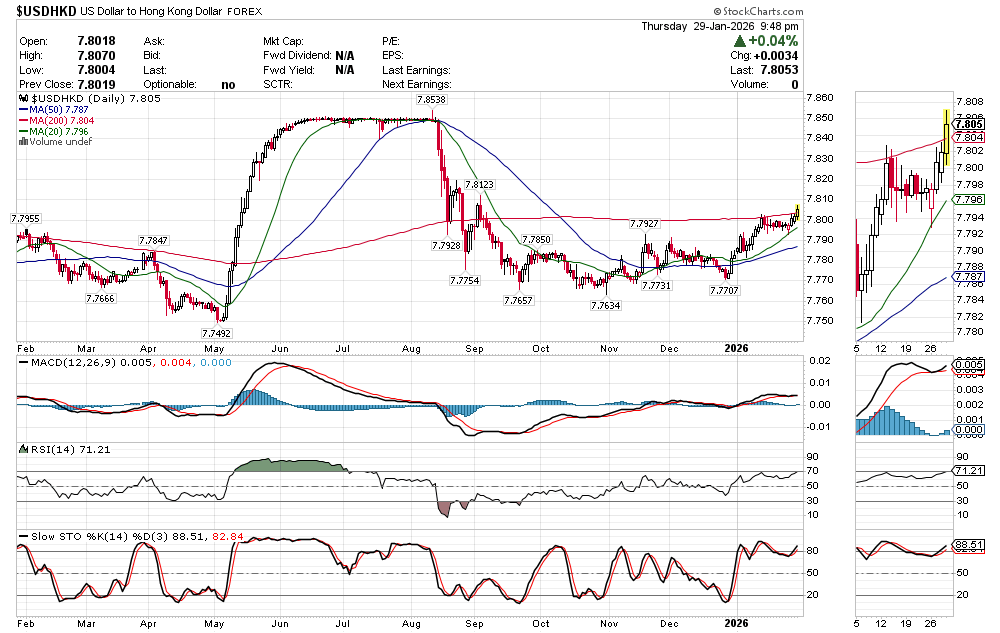Click the green up-triangle next to +0.04%
This screenshot has width=1000, height=633.
[x=739, y=41]
